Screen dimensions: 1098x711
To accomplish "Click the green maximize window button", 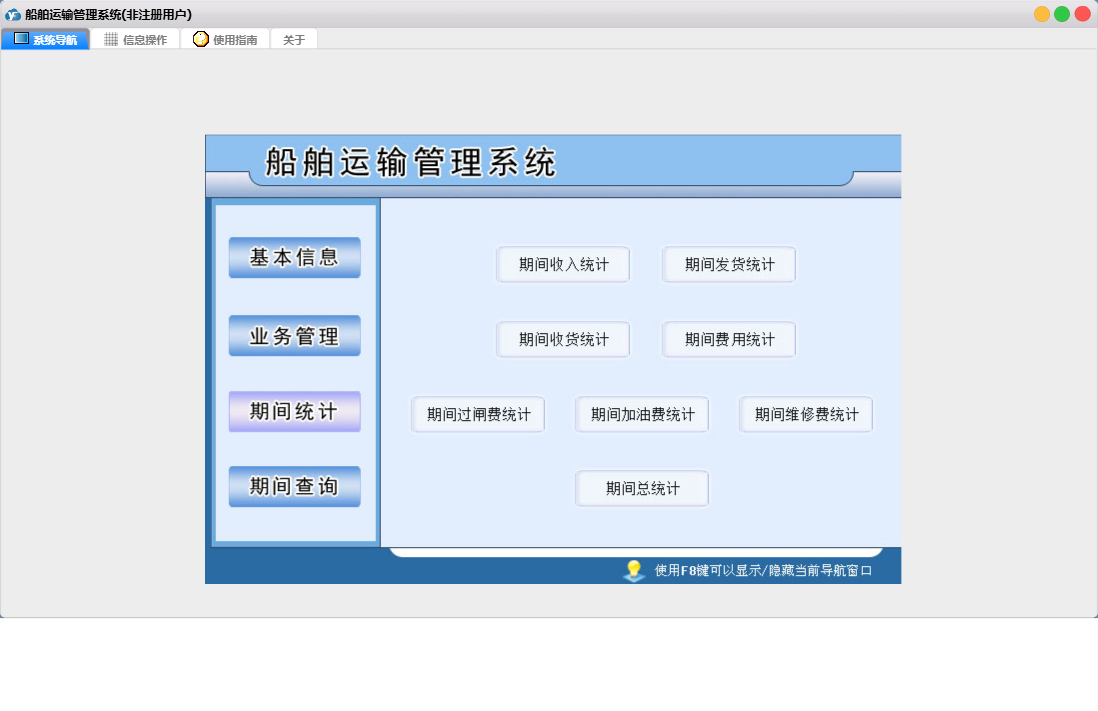I will tap(1062, 14).
